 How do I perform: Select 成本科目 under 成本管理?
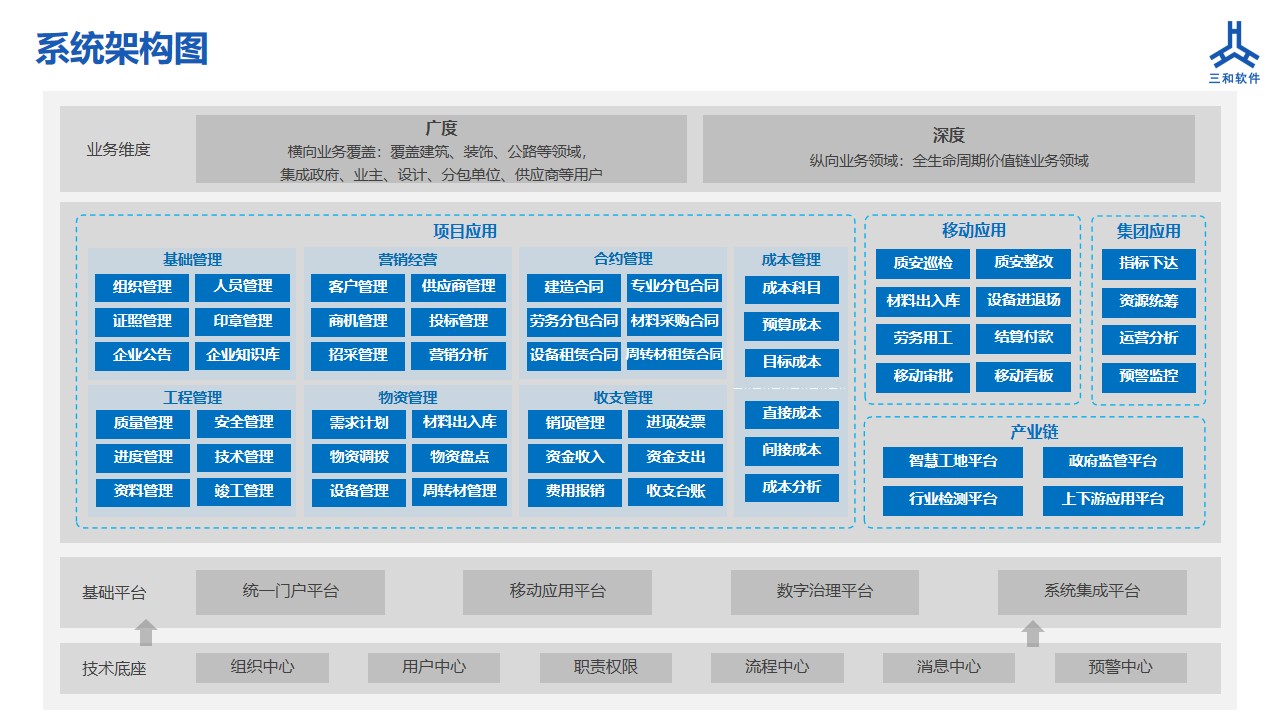(x=792, y=289)
